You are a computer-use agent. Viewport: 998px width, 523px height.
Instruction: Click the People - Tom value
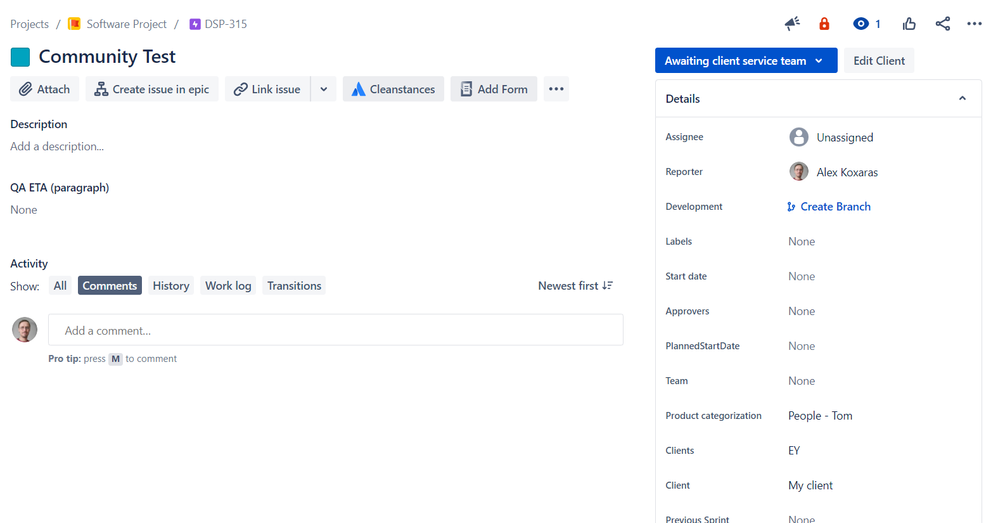[x=820, y=415]
